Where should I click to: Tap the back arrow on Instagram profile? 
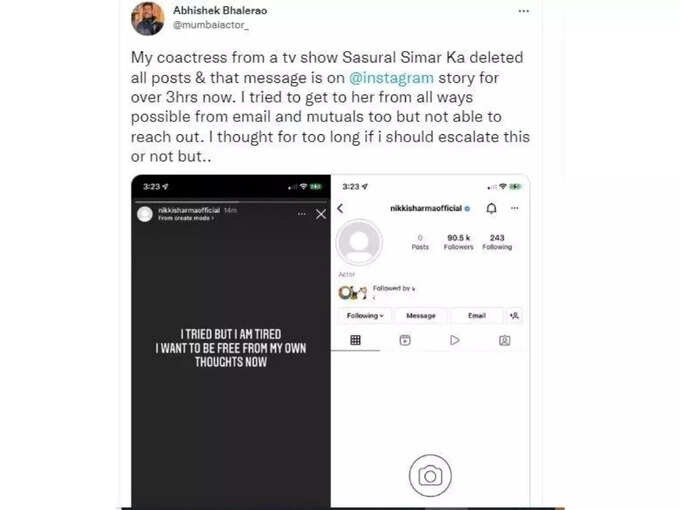340,209
